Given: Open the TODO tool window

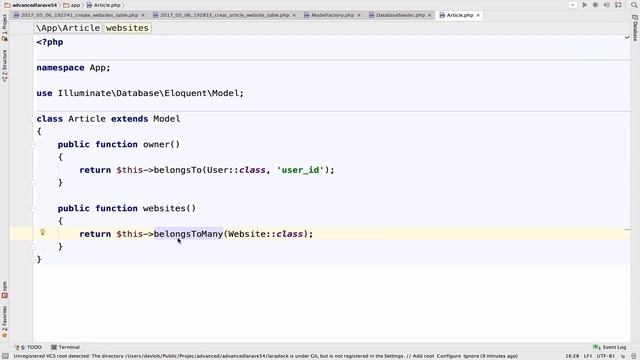Looking at the screenshot, I should pos(29,347).
